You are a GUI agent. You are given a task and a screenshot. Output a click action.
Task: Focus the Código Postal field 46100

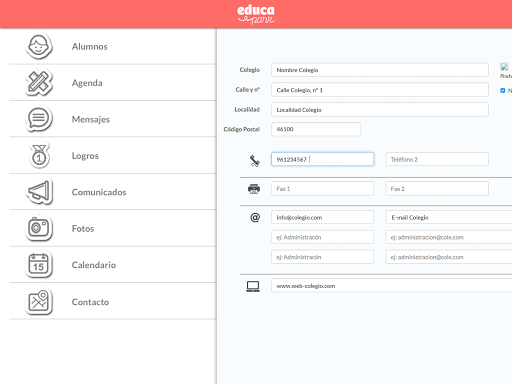coord(316,129)
